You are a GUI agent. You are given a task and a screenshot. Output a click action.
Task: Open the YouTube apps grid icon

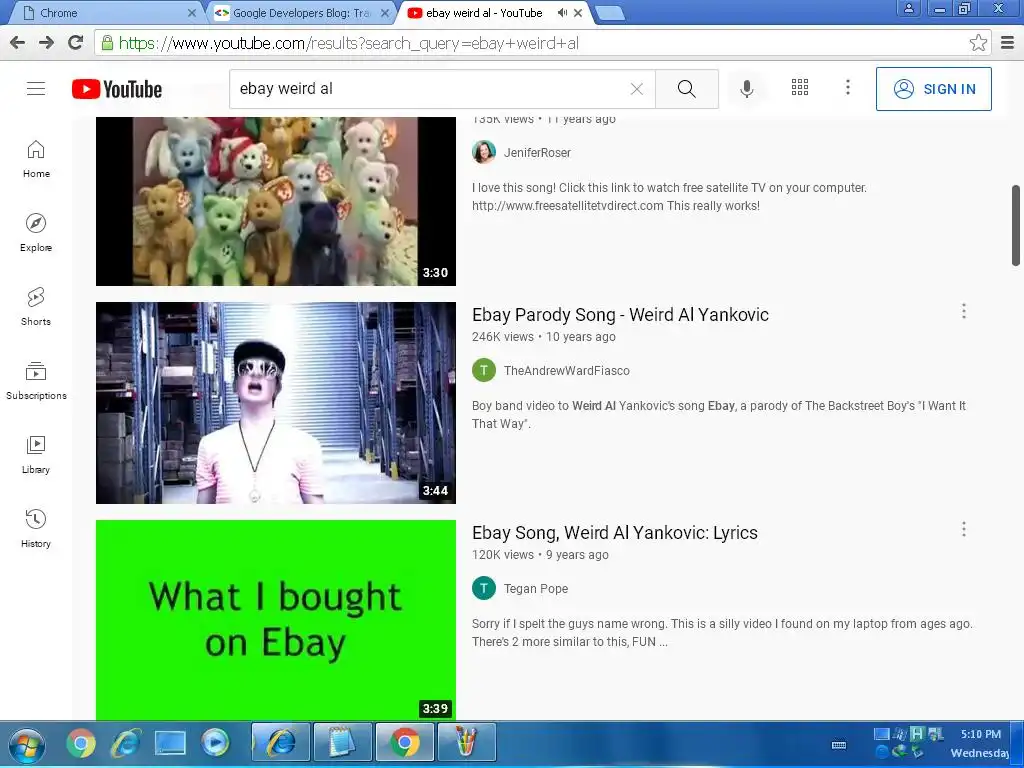point(800,88)
